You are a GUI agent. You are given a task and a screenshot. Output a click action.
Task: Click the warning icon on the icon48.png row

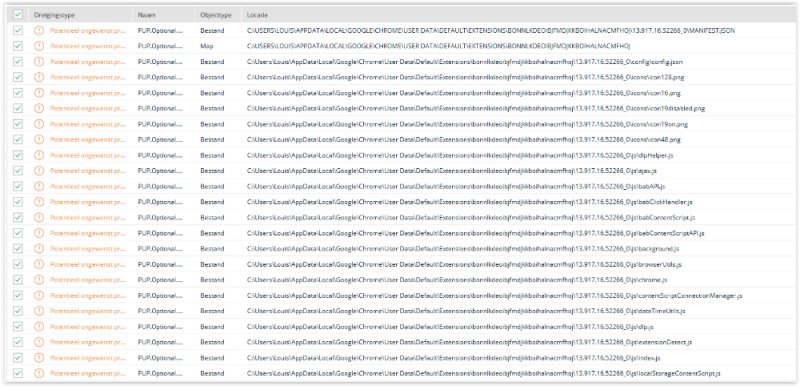[x=39, y=140]
